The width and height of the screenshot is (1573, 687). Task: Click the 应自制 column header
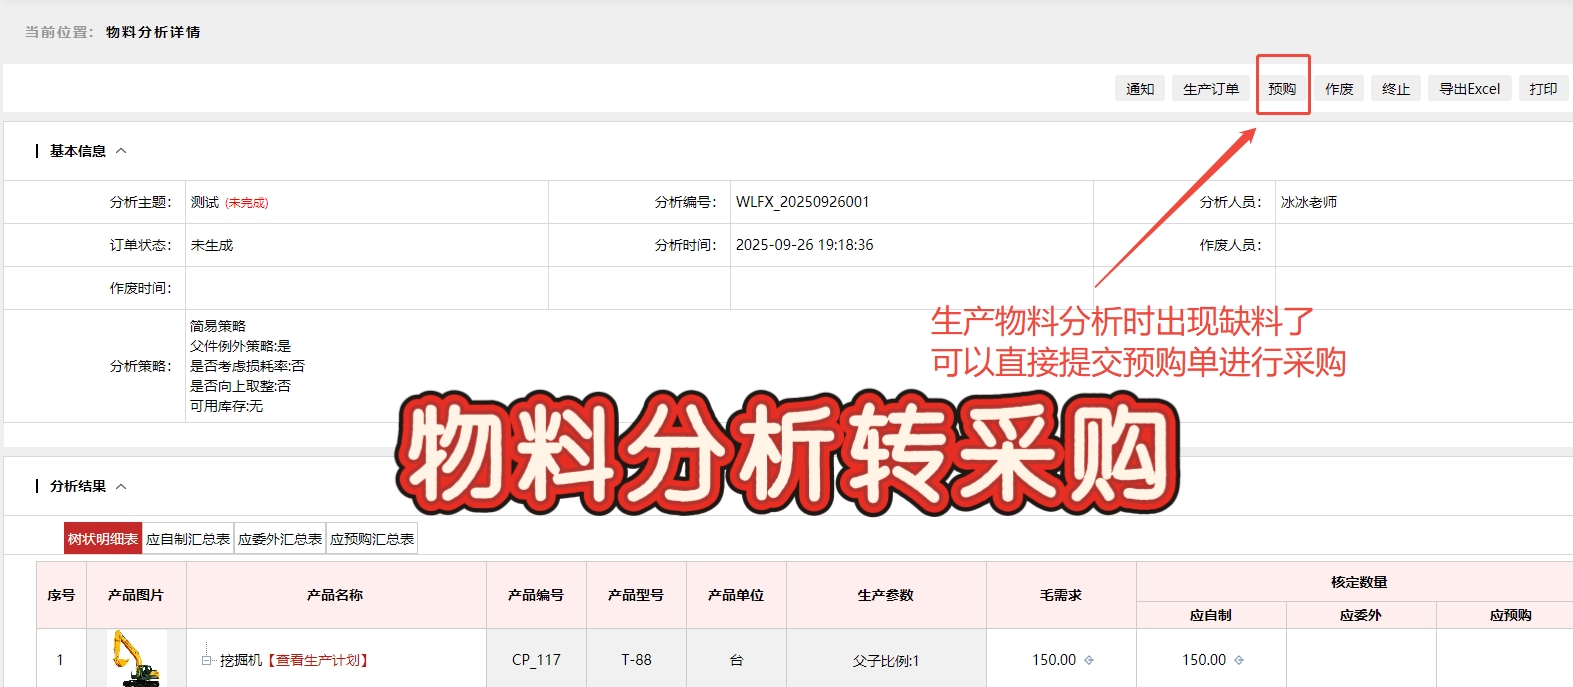click(1211, 615)
